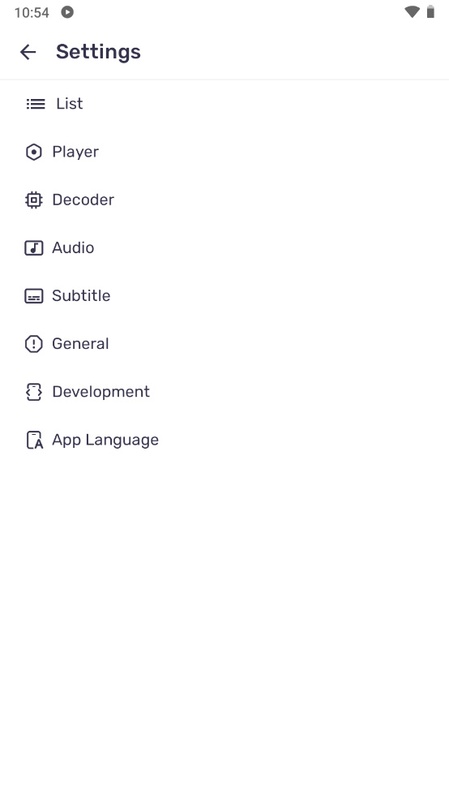Image resolution: width=449 pixels, height=800 pixels.
Task: Tap the back arrow icon
Action: 28,52
